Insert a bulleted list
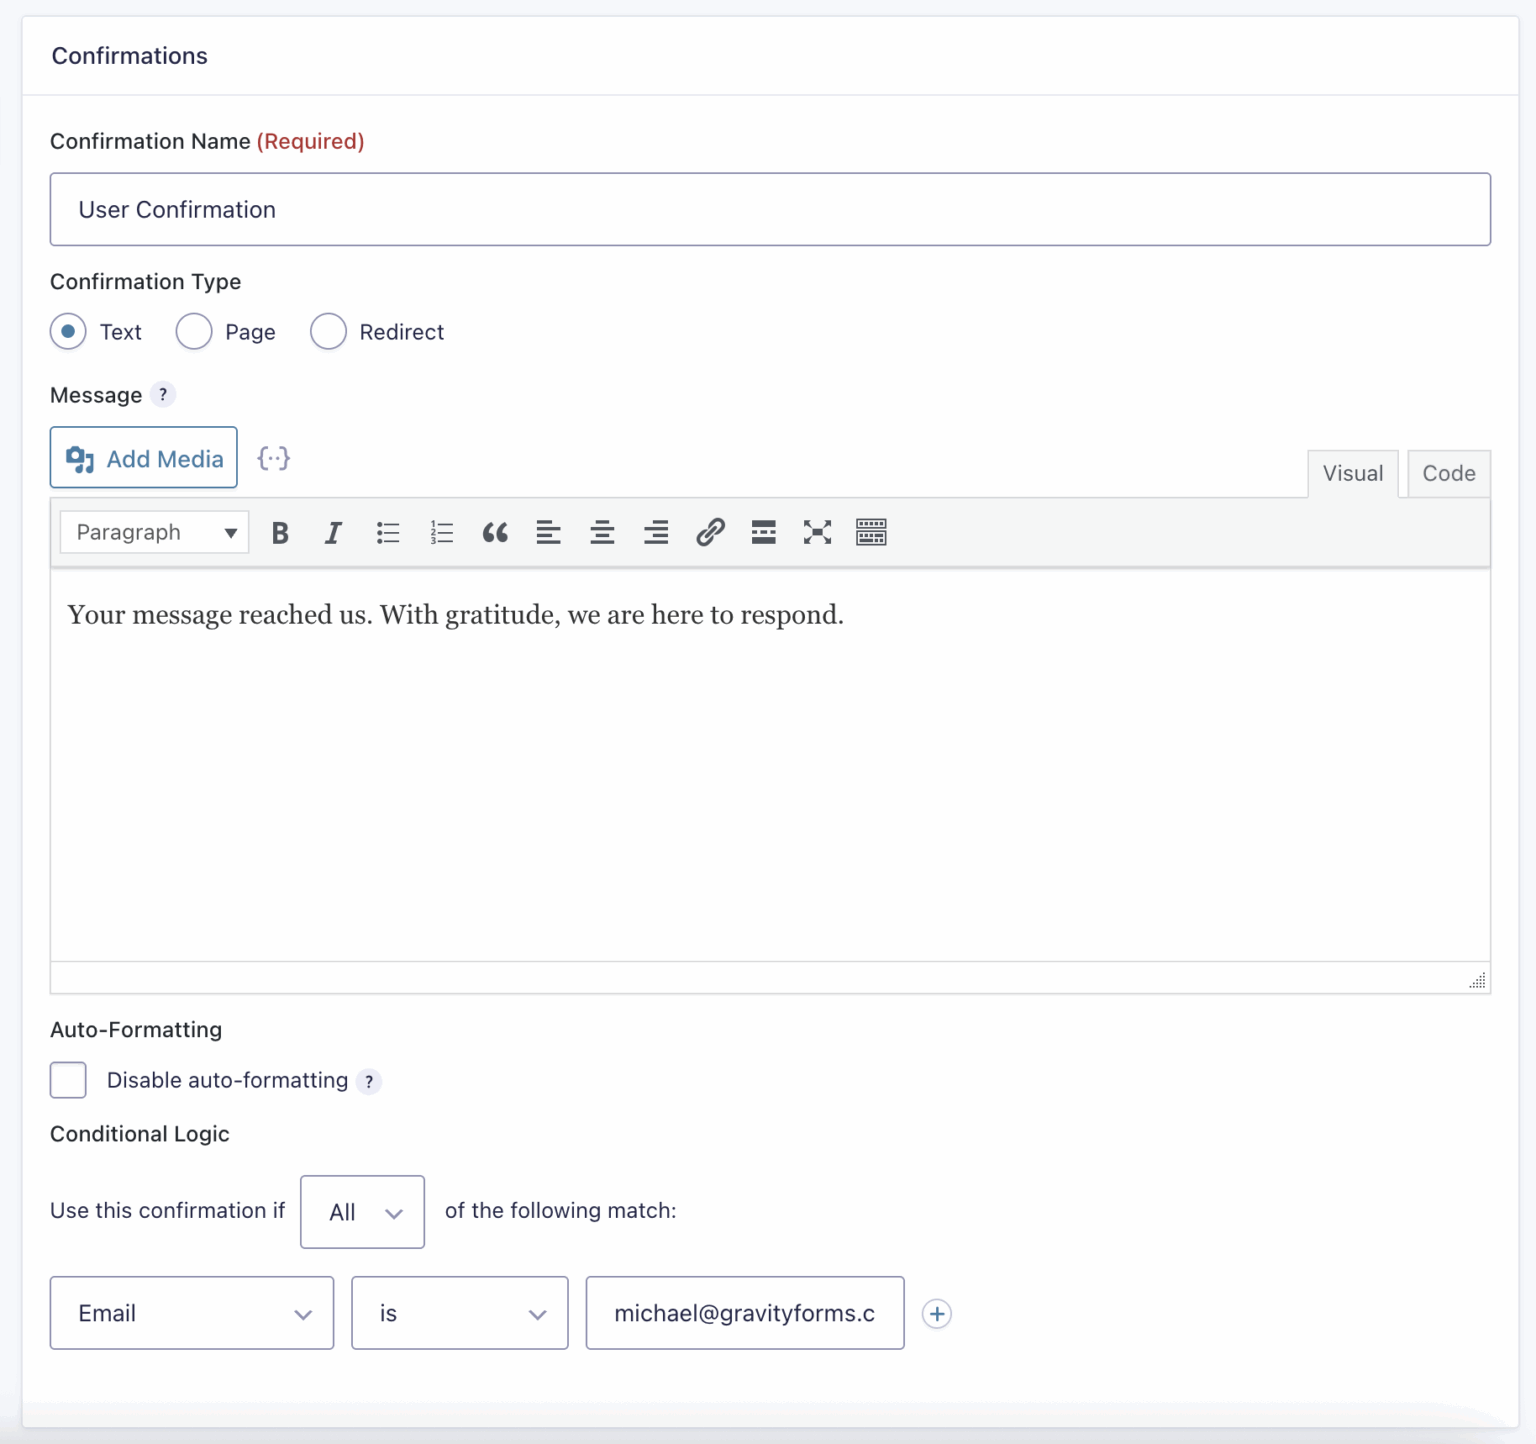Image resolution: width=1536 pixels, height=1444 pixels. (388, 532)
